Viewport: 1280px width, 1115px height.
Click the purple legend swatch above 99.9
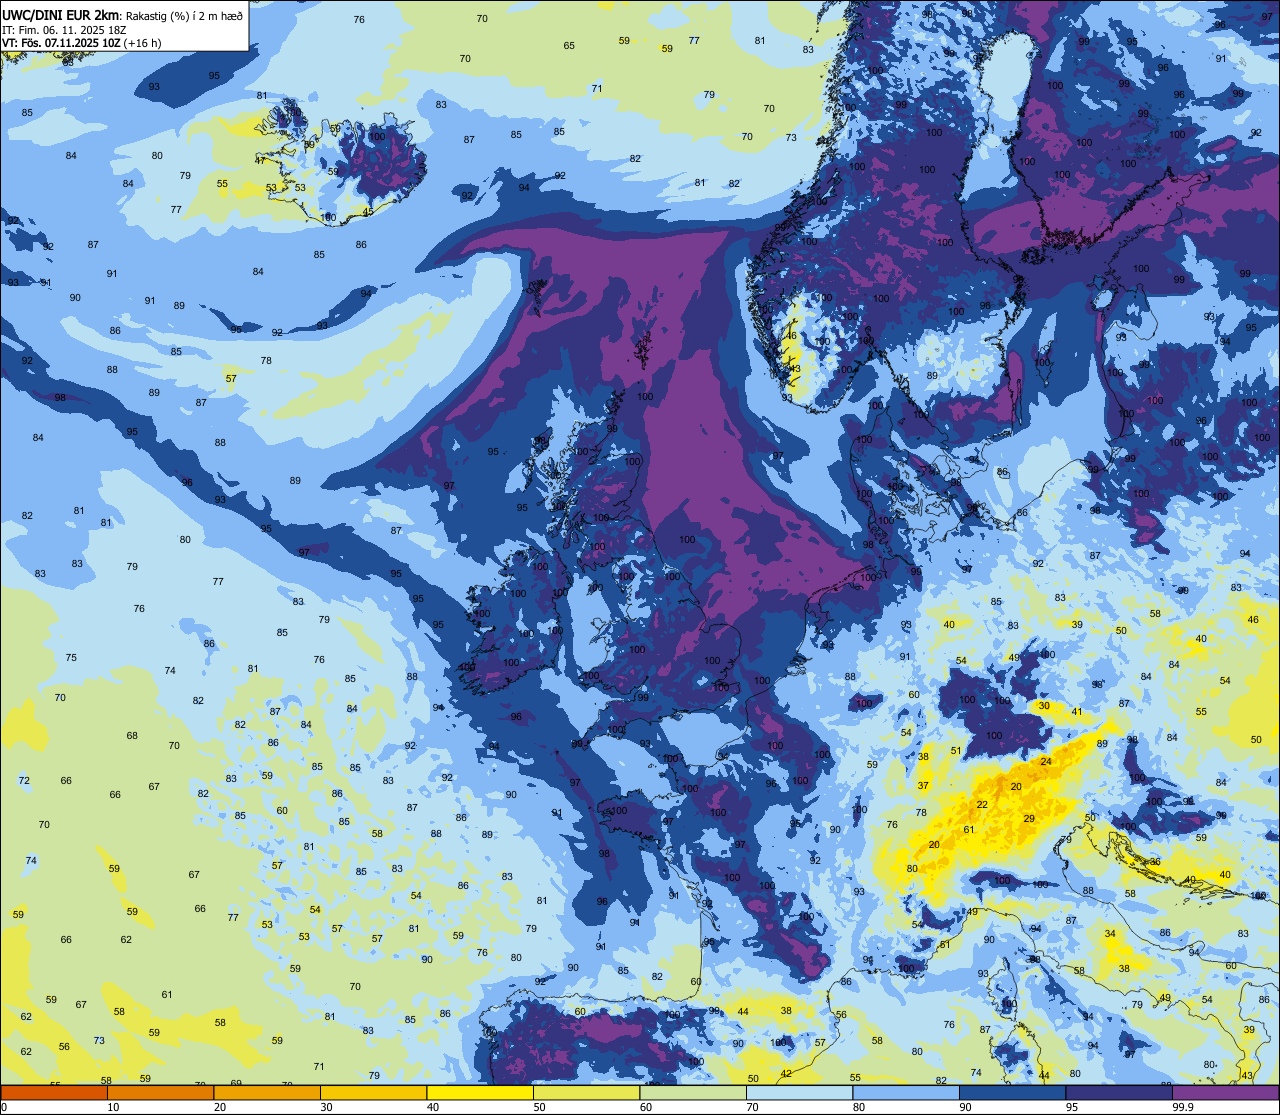[x=1225, y=1093]
